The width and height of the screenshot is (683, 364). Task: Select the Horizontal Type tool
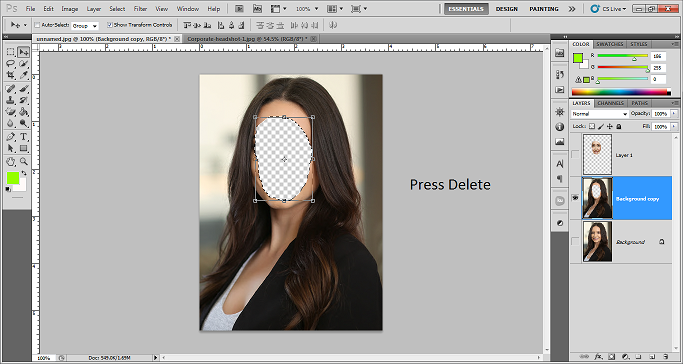(x=24, y=137)
